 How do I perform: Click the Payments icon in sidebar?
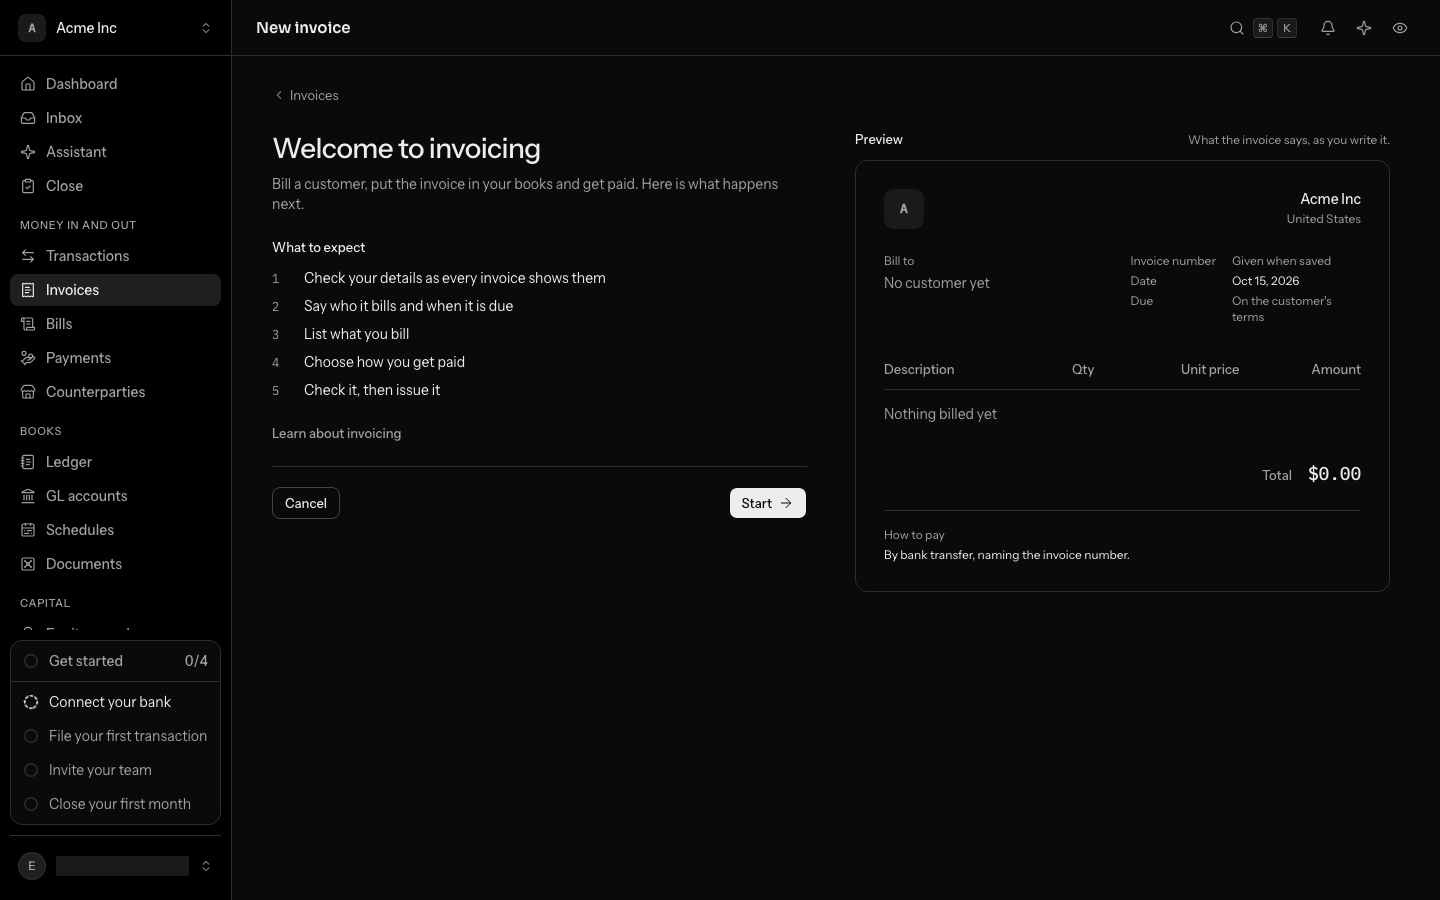point(28,358)
